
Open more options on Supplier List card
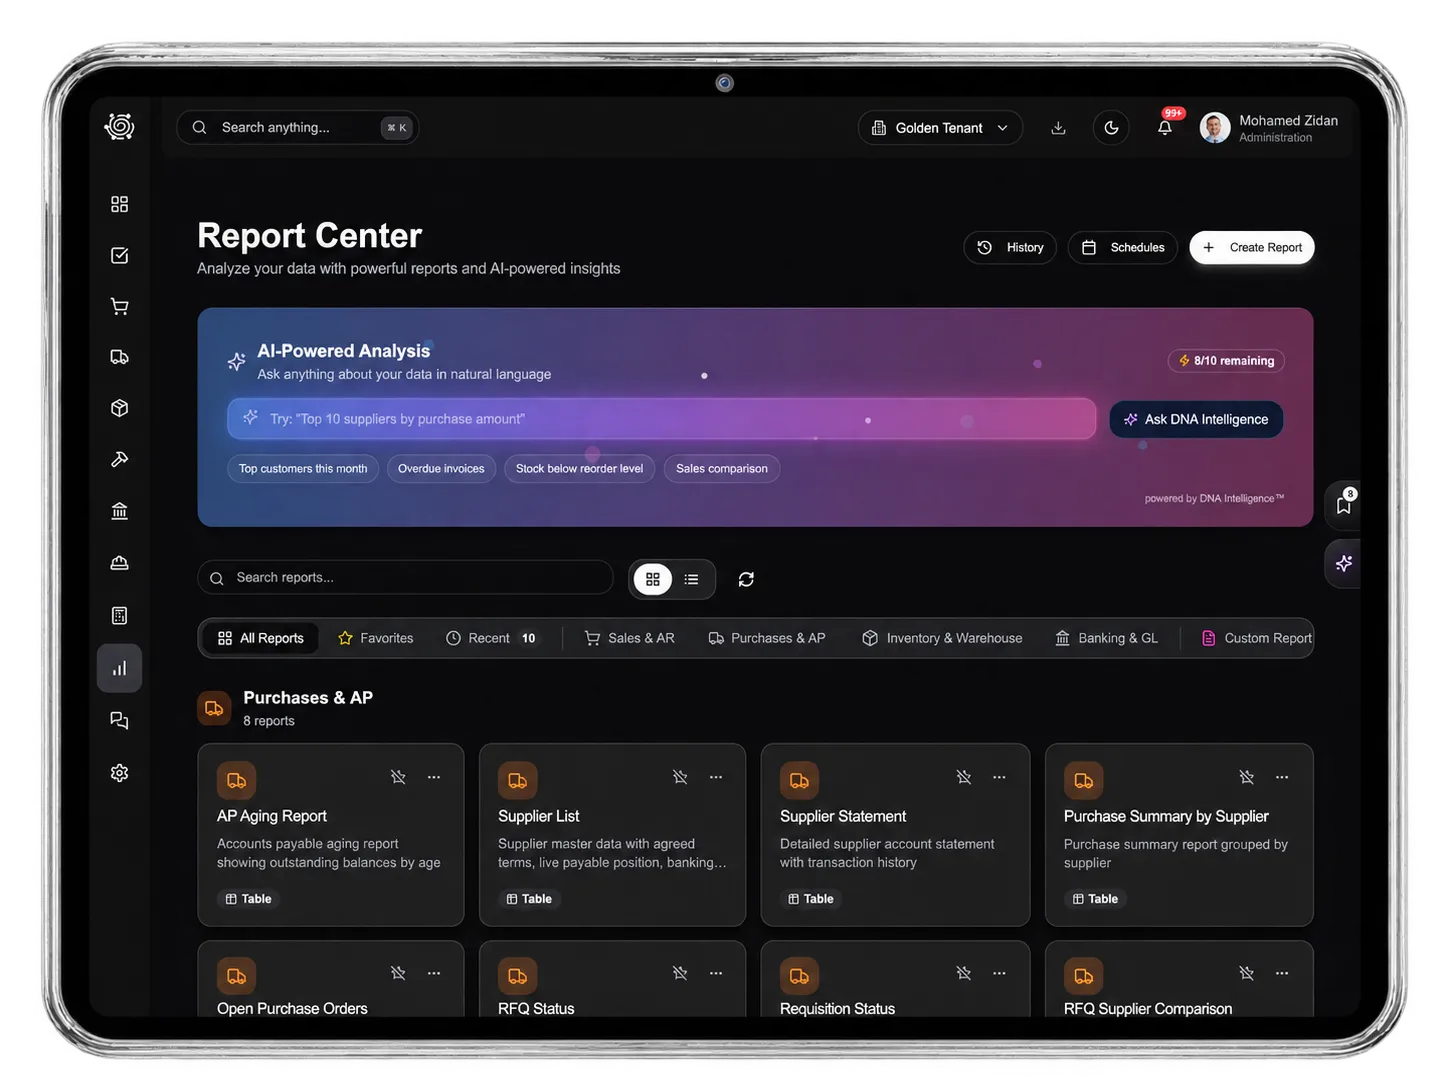(716, 777)
